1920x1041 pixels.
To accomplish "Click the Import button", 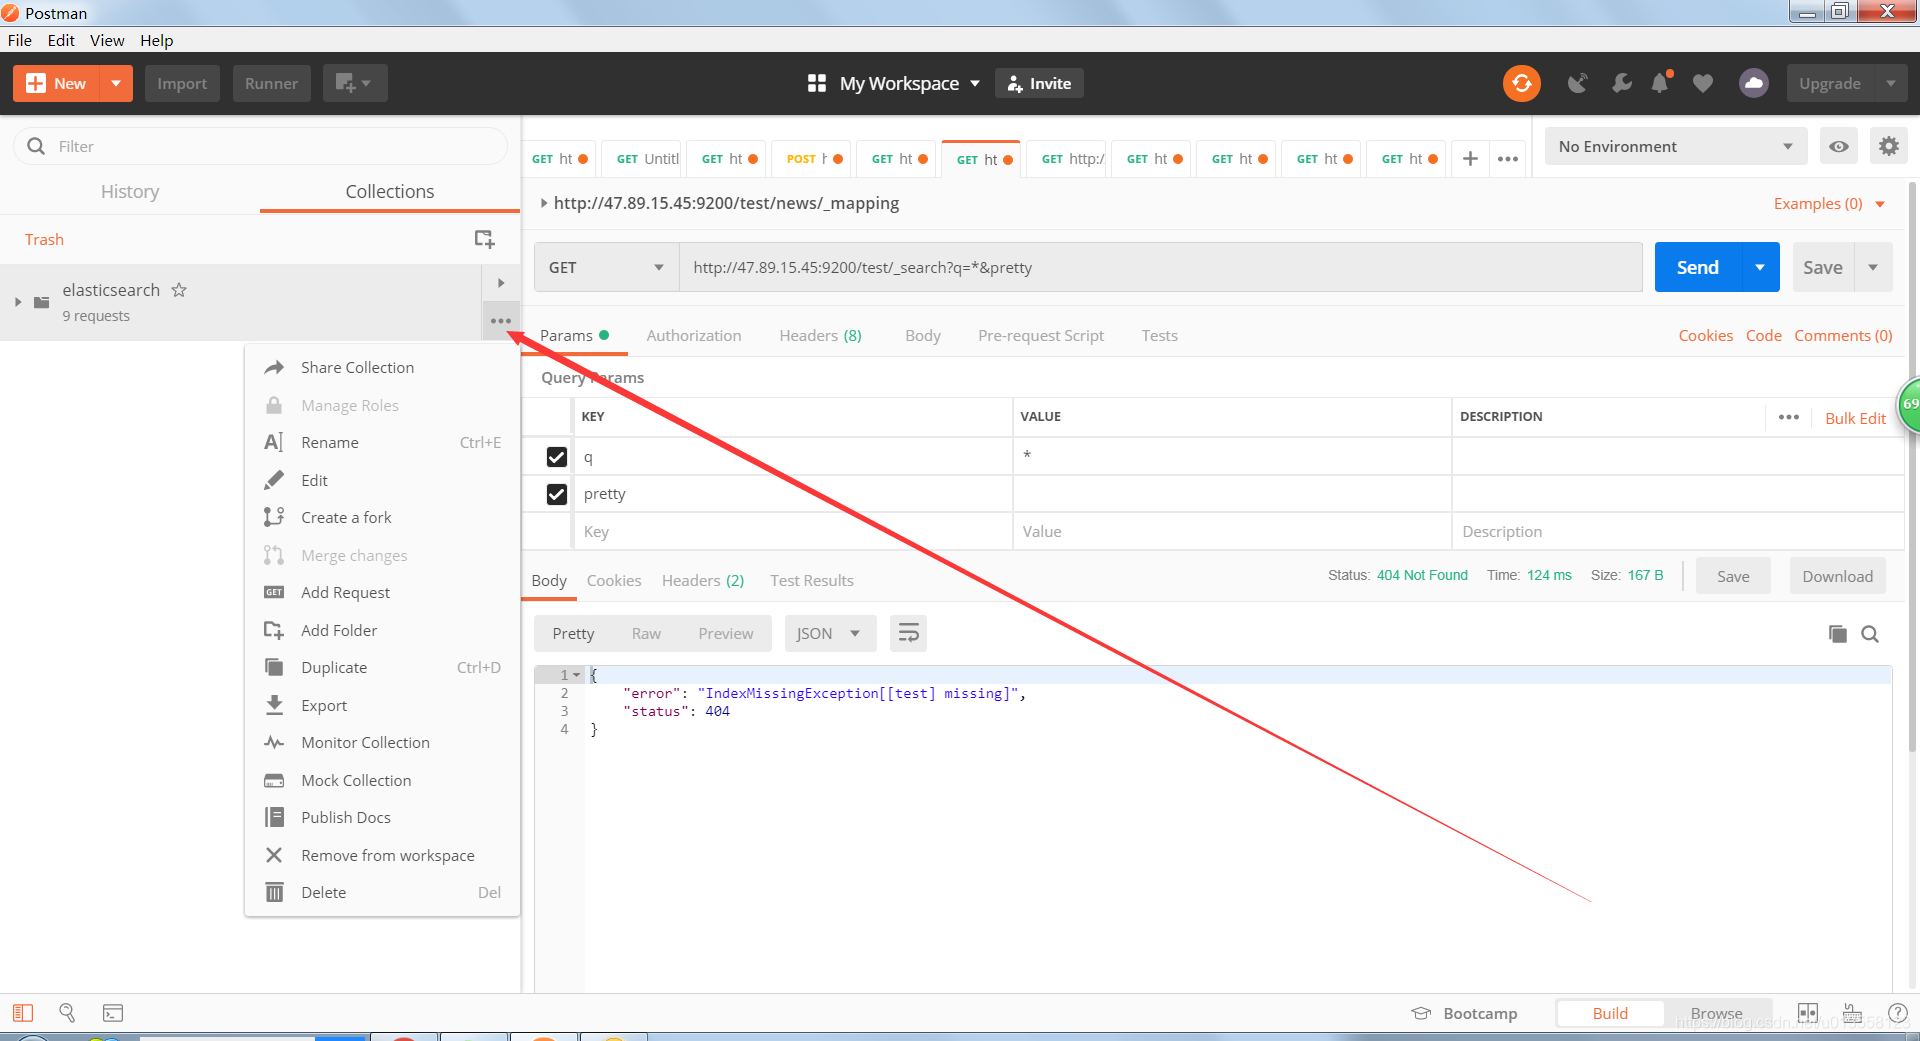I will 182,83.
